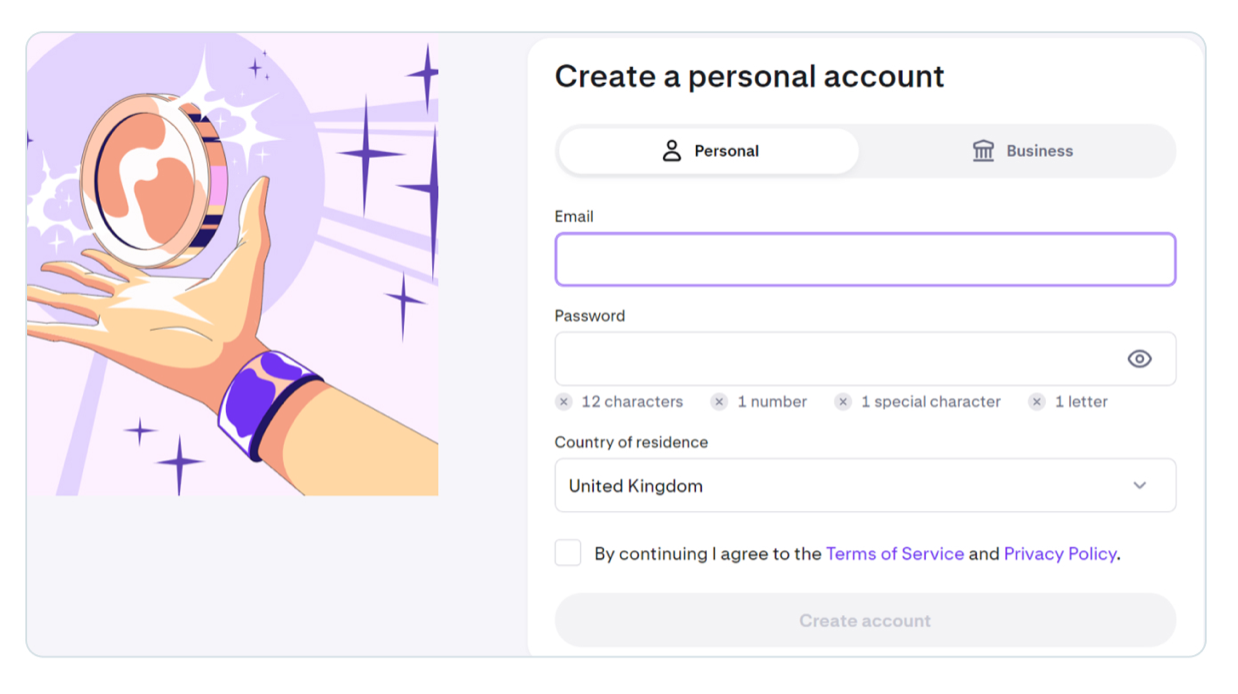Click the x icon beside 1 letter

1037,402
